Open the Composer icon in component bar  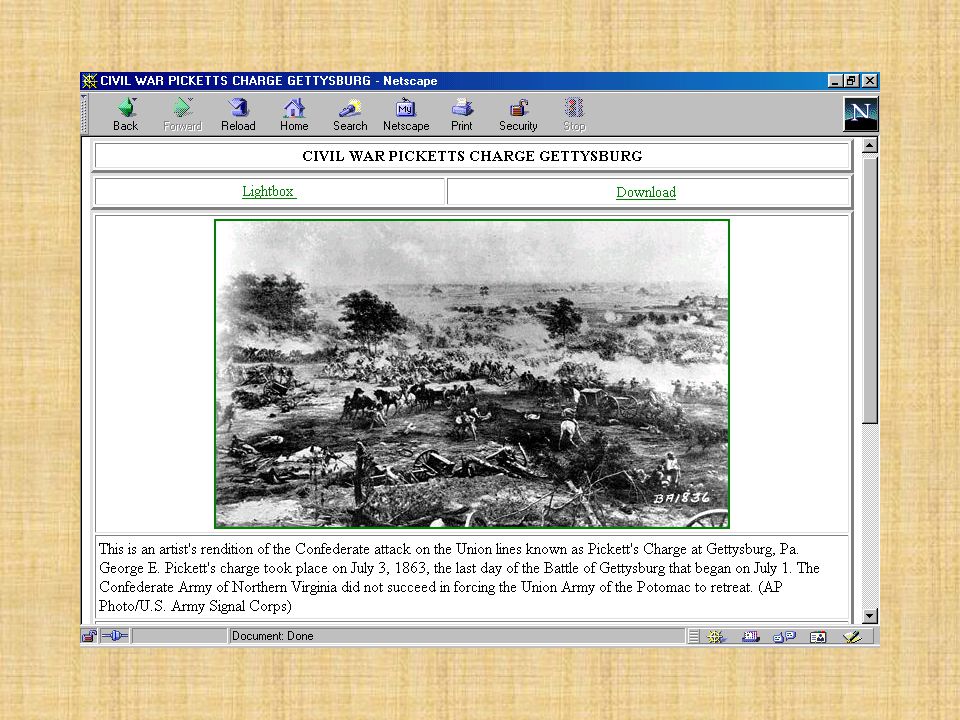(852, 637)
